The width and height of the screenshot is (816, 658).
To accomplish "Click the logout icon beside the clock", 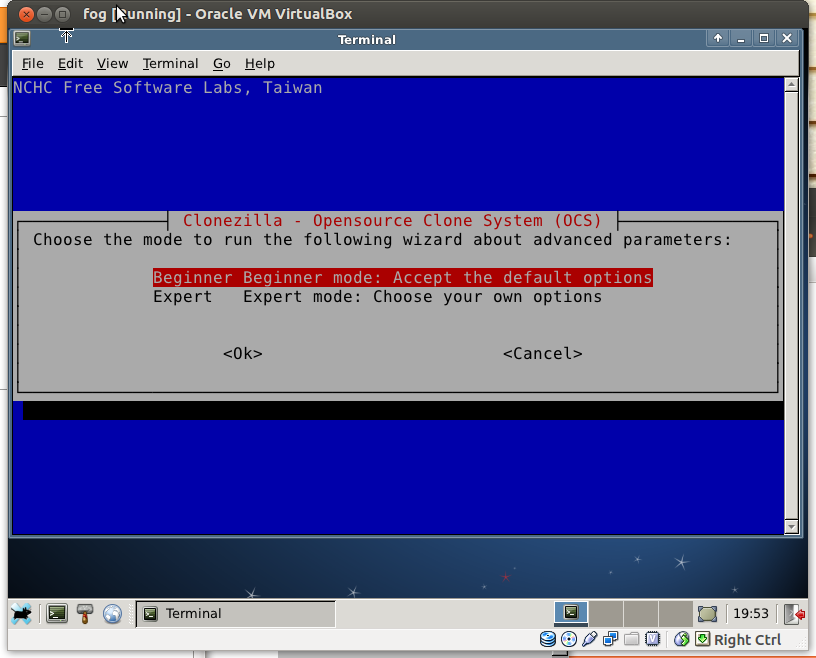I will (x=794, y=613).
